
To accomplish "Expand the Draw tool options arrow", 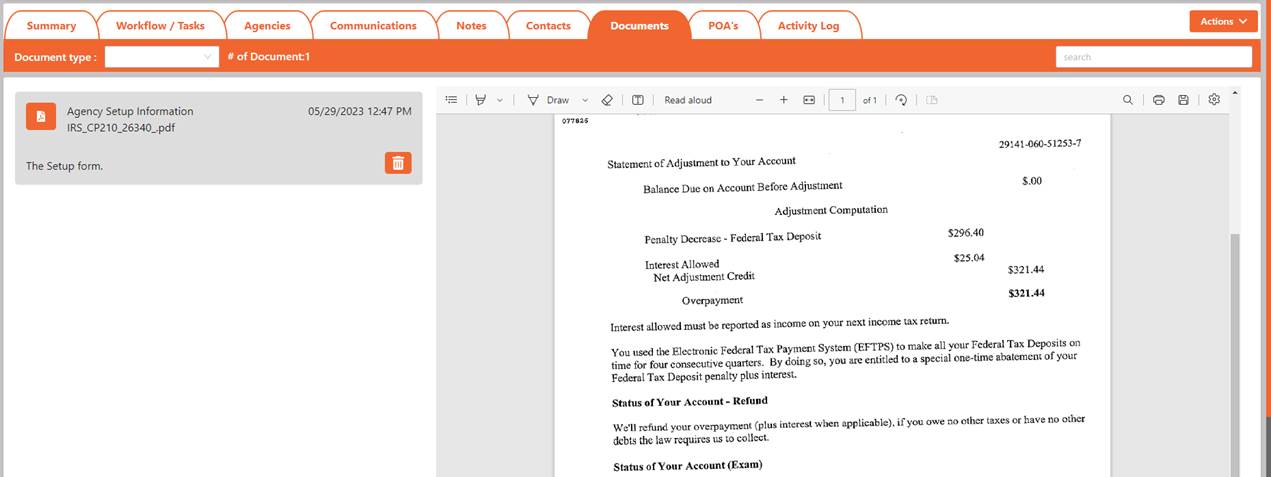I will click(x=585, y=100).
